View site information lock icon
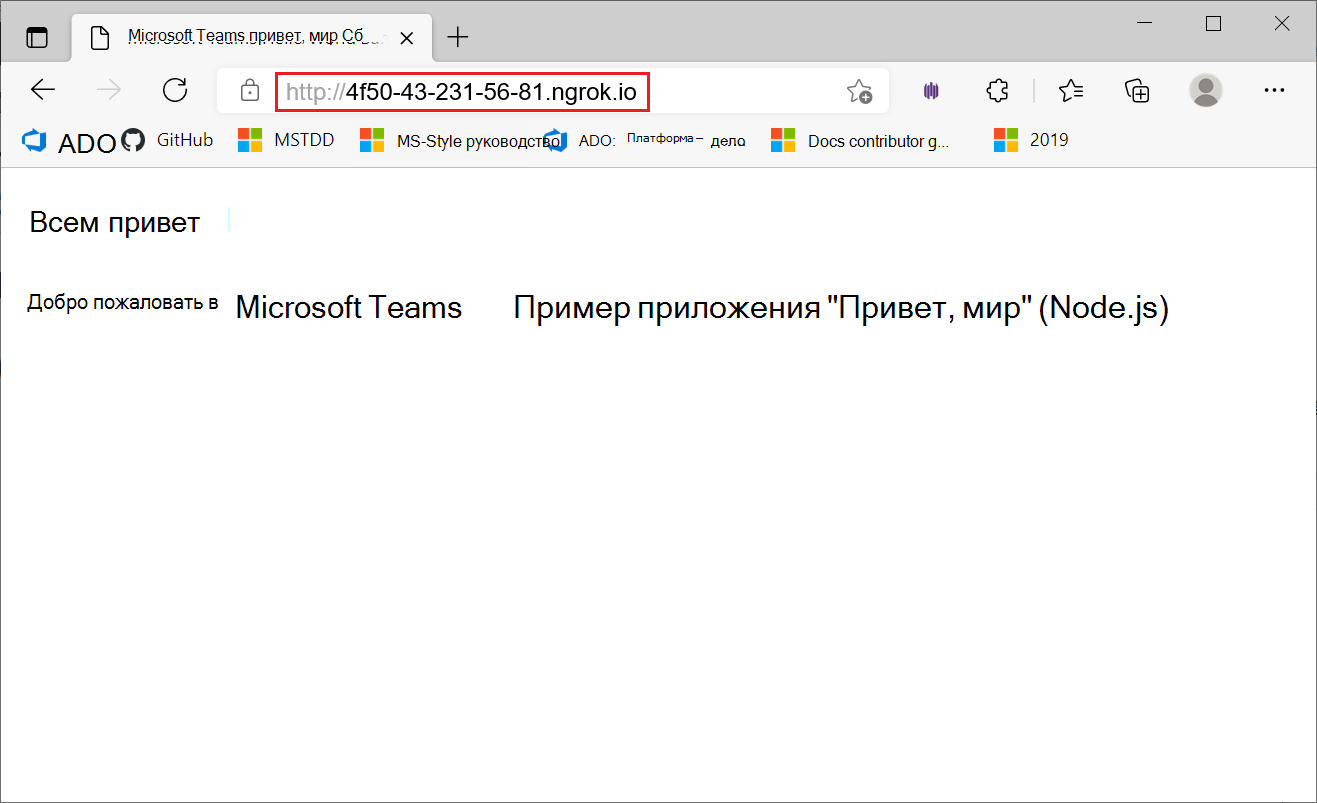The width and height of the screenshot is (1317, 803). click(x=249, y=91)
